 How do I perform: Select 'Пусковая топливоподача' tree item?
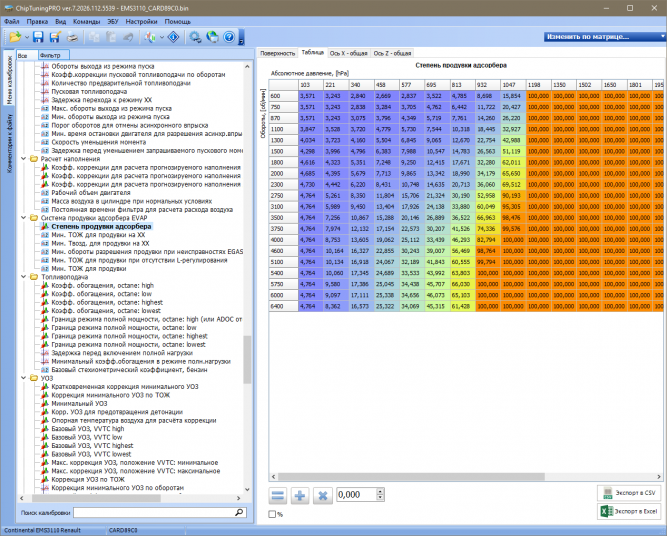[89, 91]
